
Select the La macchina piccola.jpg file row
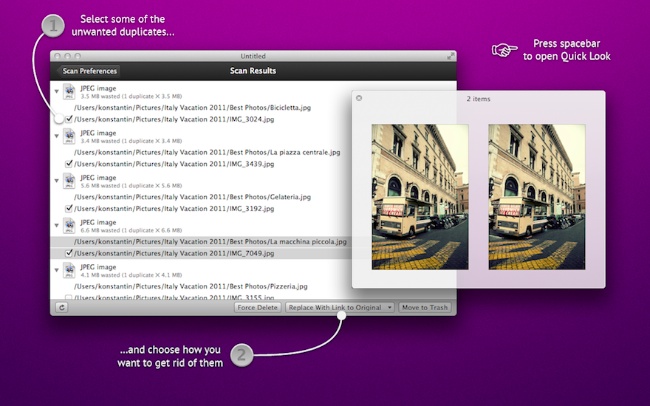[x=210, y=242]
